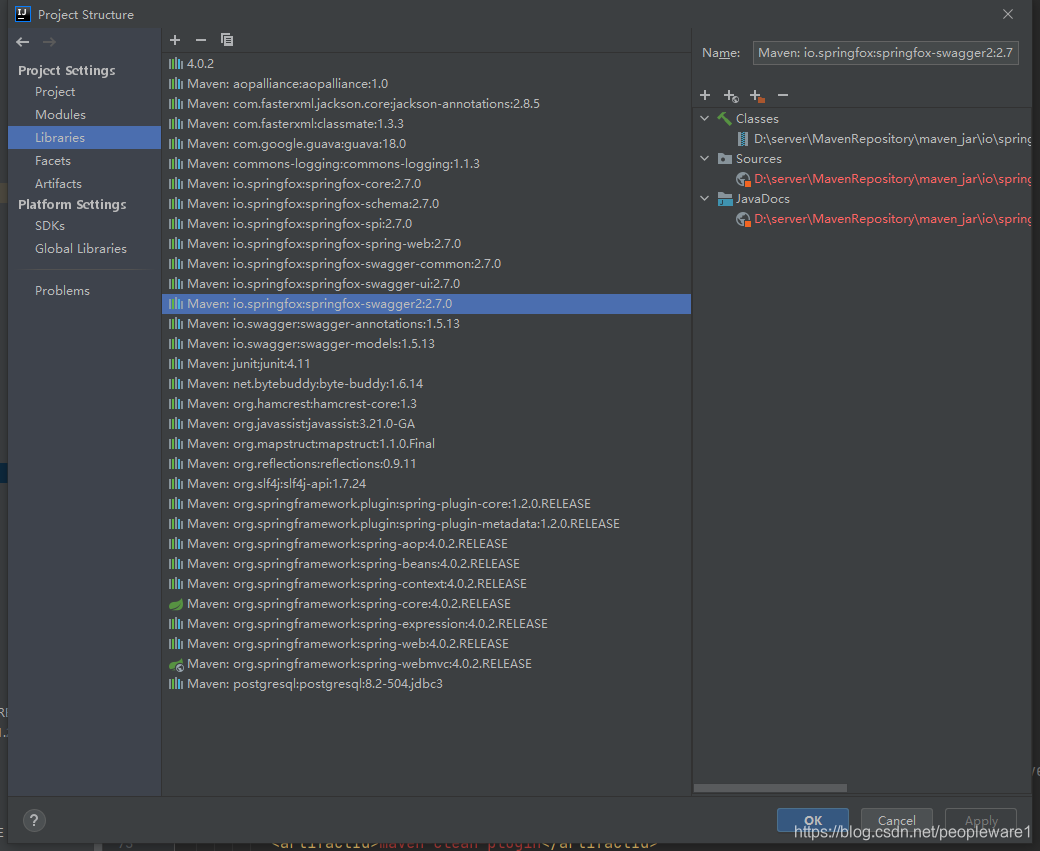Screen dimensions: 1040x851
Task: Select springfox-spi:2.7.0 library
Action: (426, 224)
